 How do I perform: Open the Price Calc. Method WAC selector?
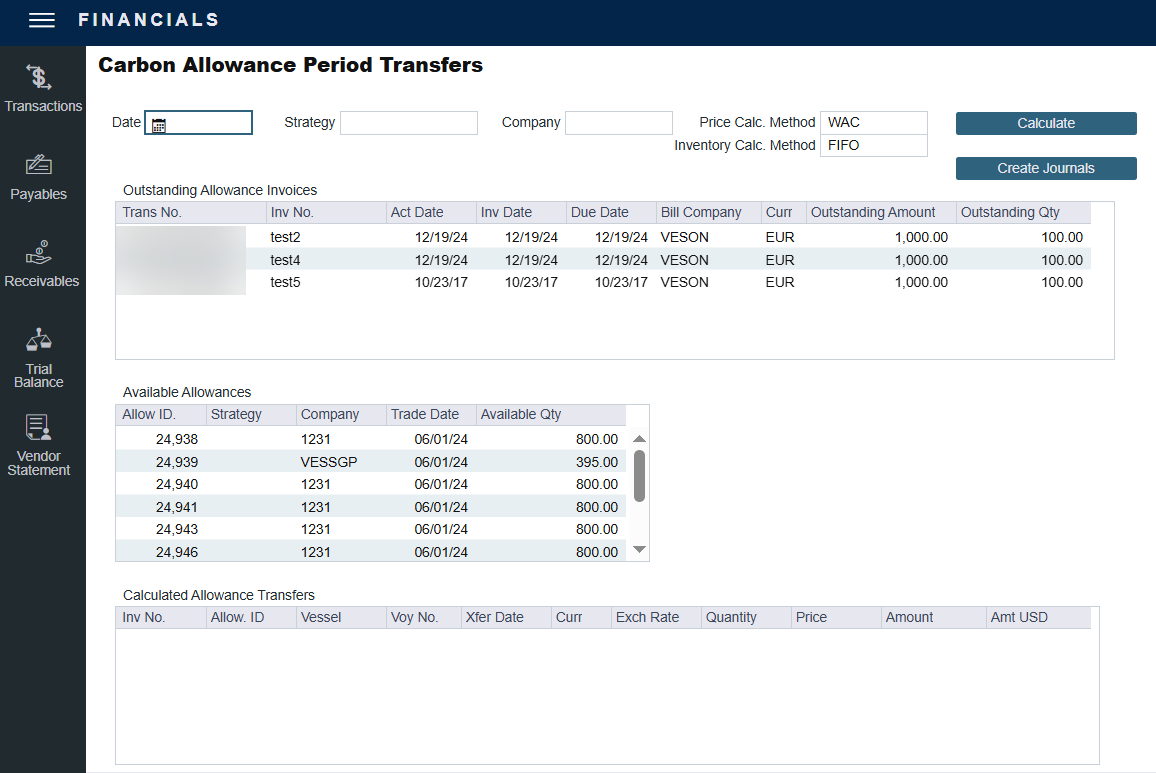pos(872,122)
